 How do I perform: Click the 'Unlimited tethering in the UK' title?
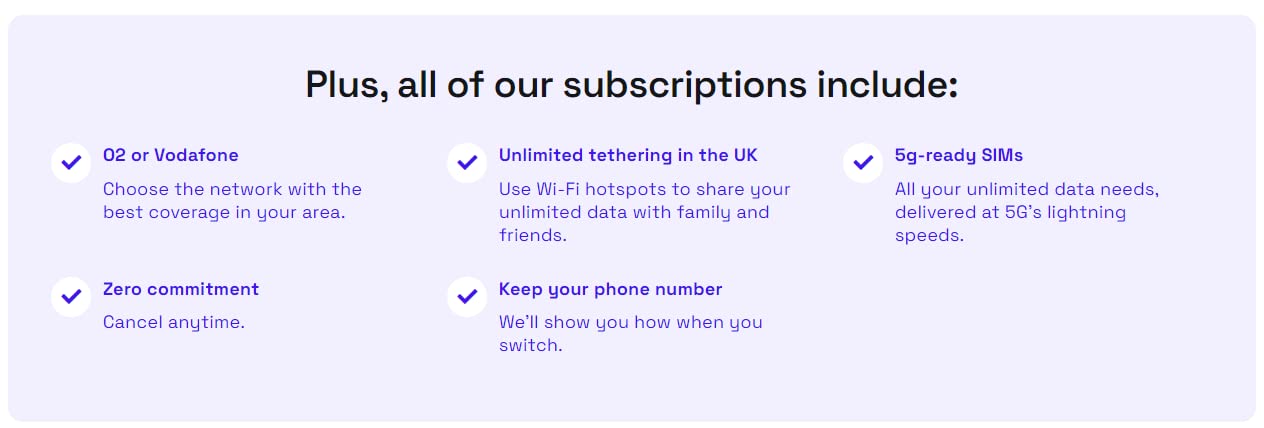coord(628,155)
